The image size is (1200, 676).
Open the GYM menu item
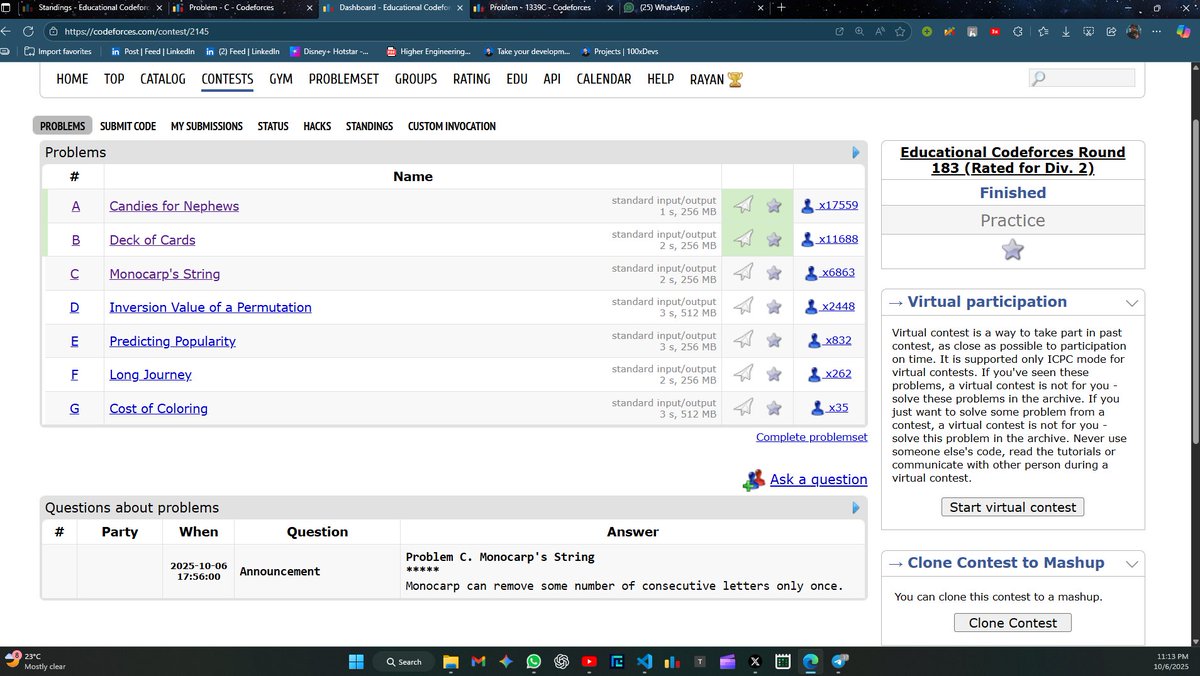(x=281, y=79)
